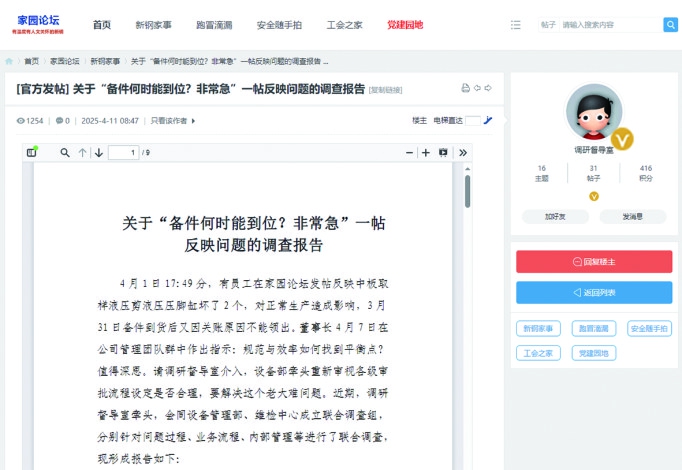The width and height of the screenshot is (682, 470).
Task: Focus the PDF page number field
Action: [x=123, y=153]
